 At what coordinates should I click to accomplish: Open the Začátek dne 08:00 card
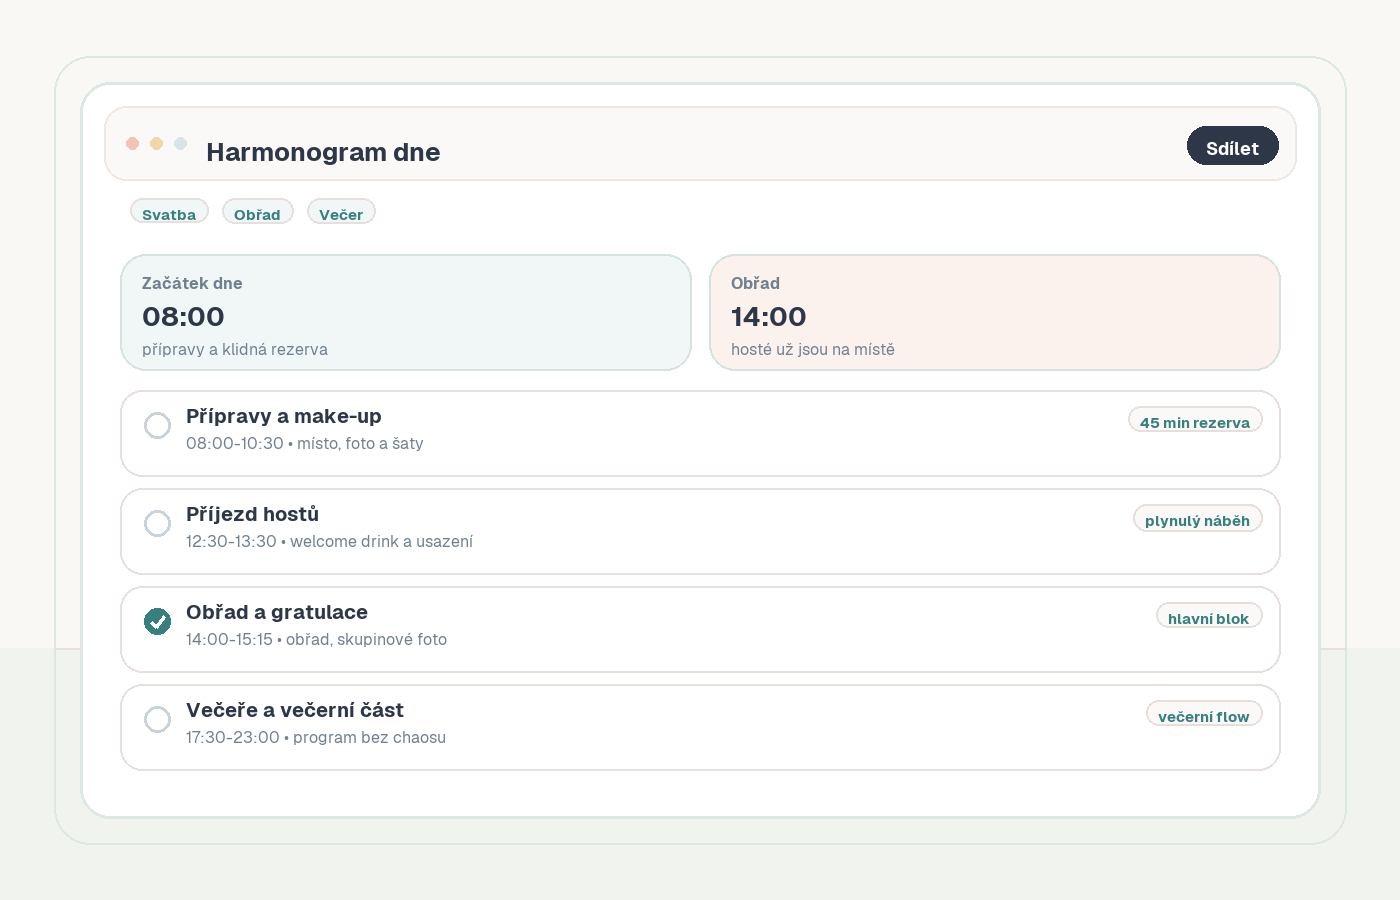(x=405, y=312)
